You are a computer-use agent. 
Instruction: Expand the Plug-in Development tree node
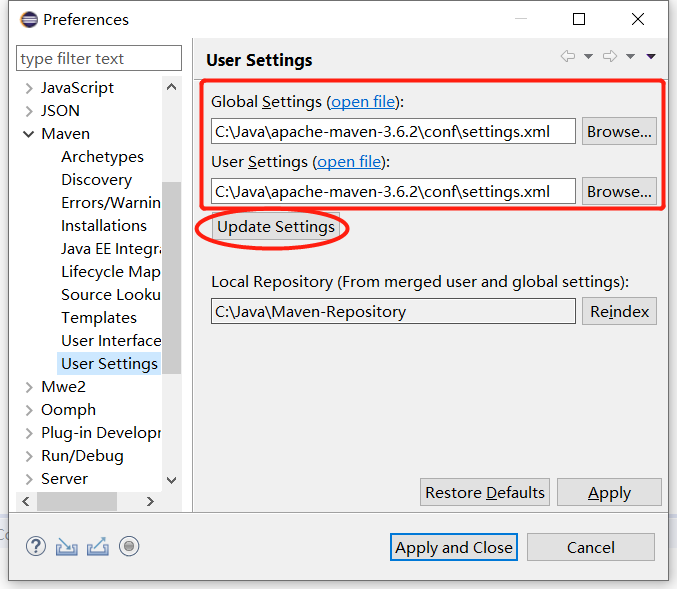pyautogui.click(x=29, y=433)
